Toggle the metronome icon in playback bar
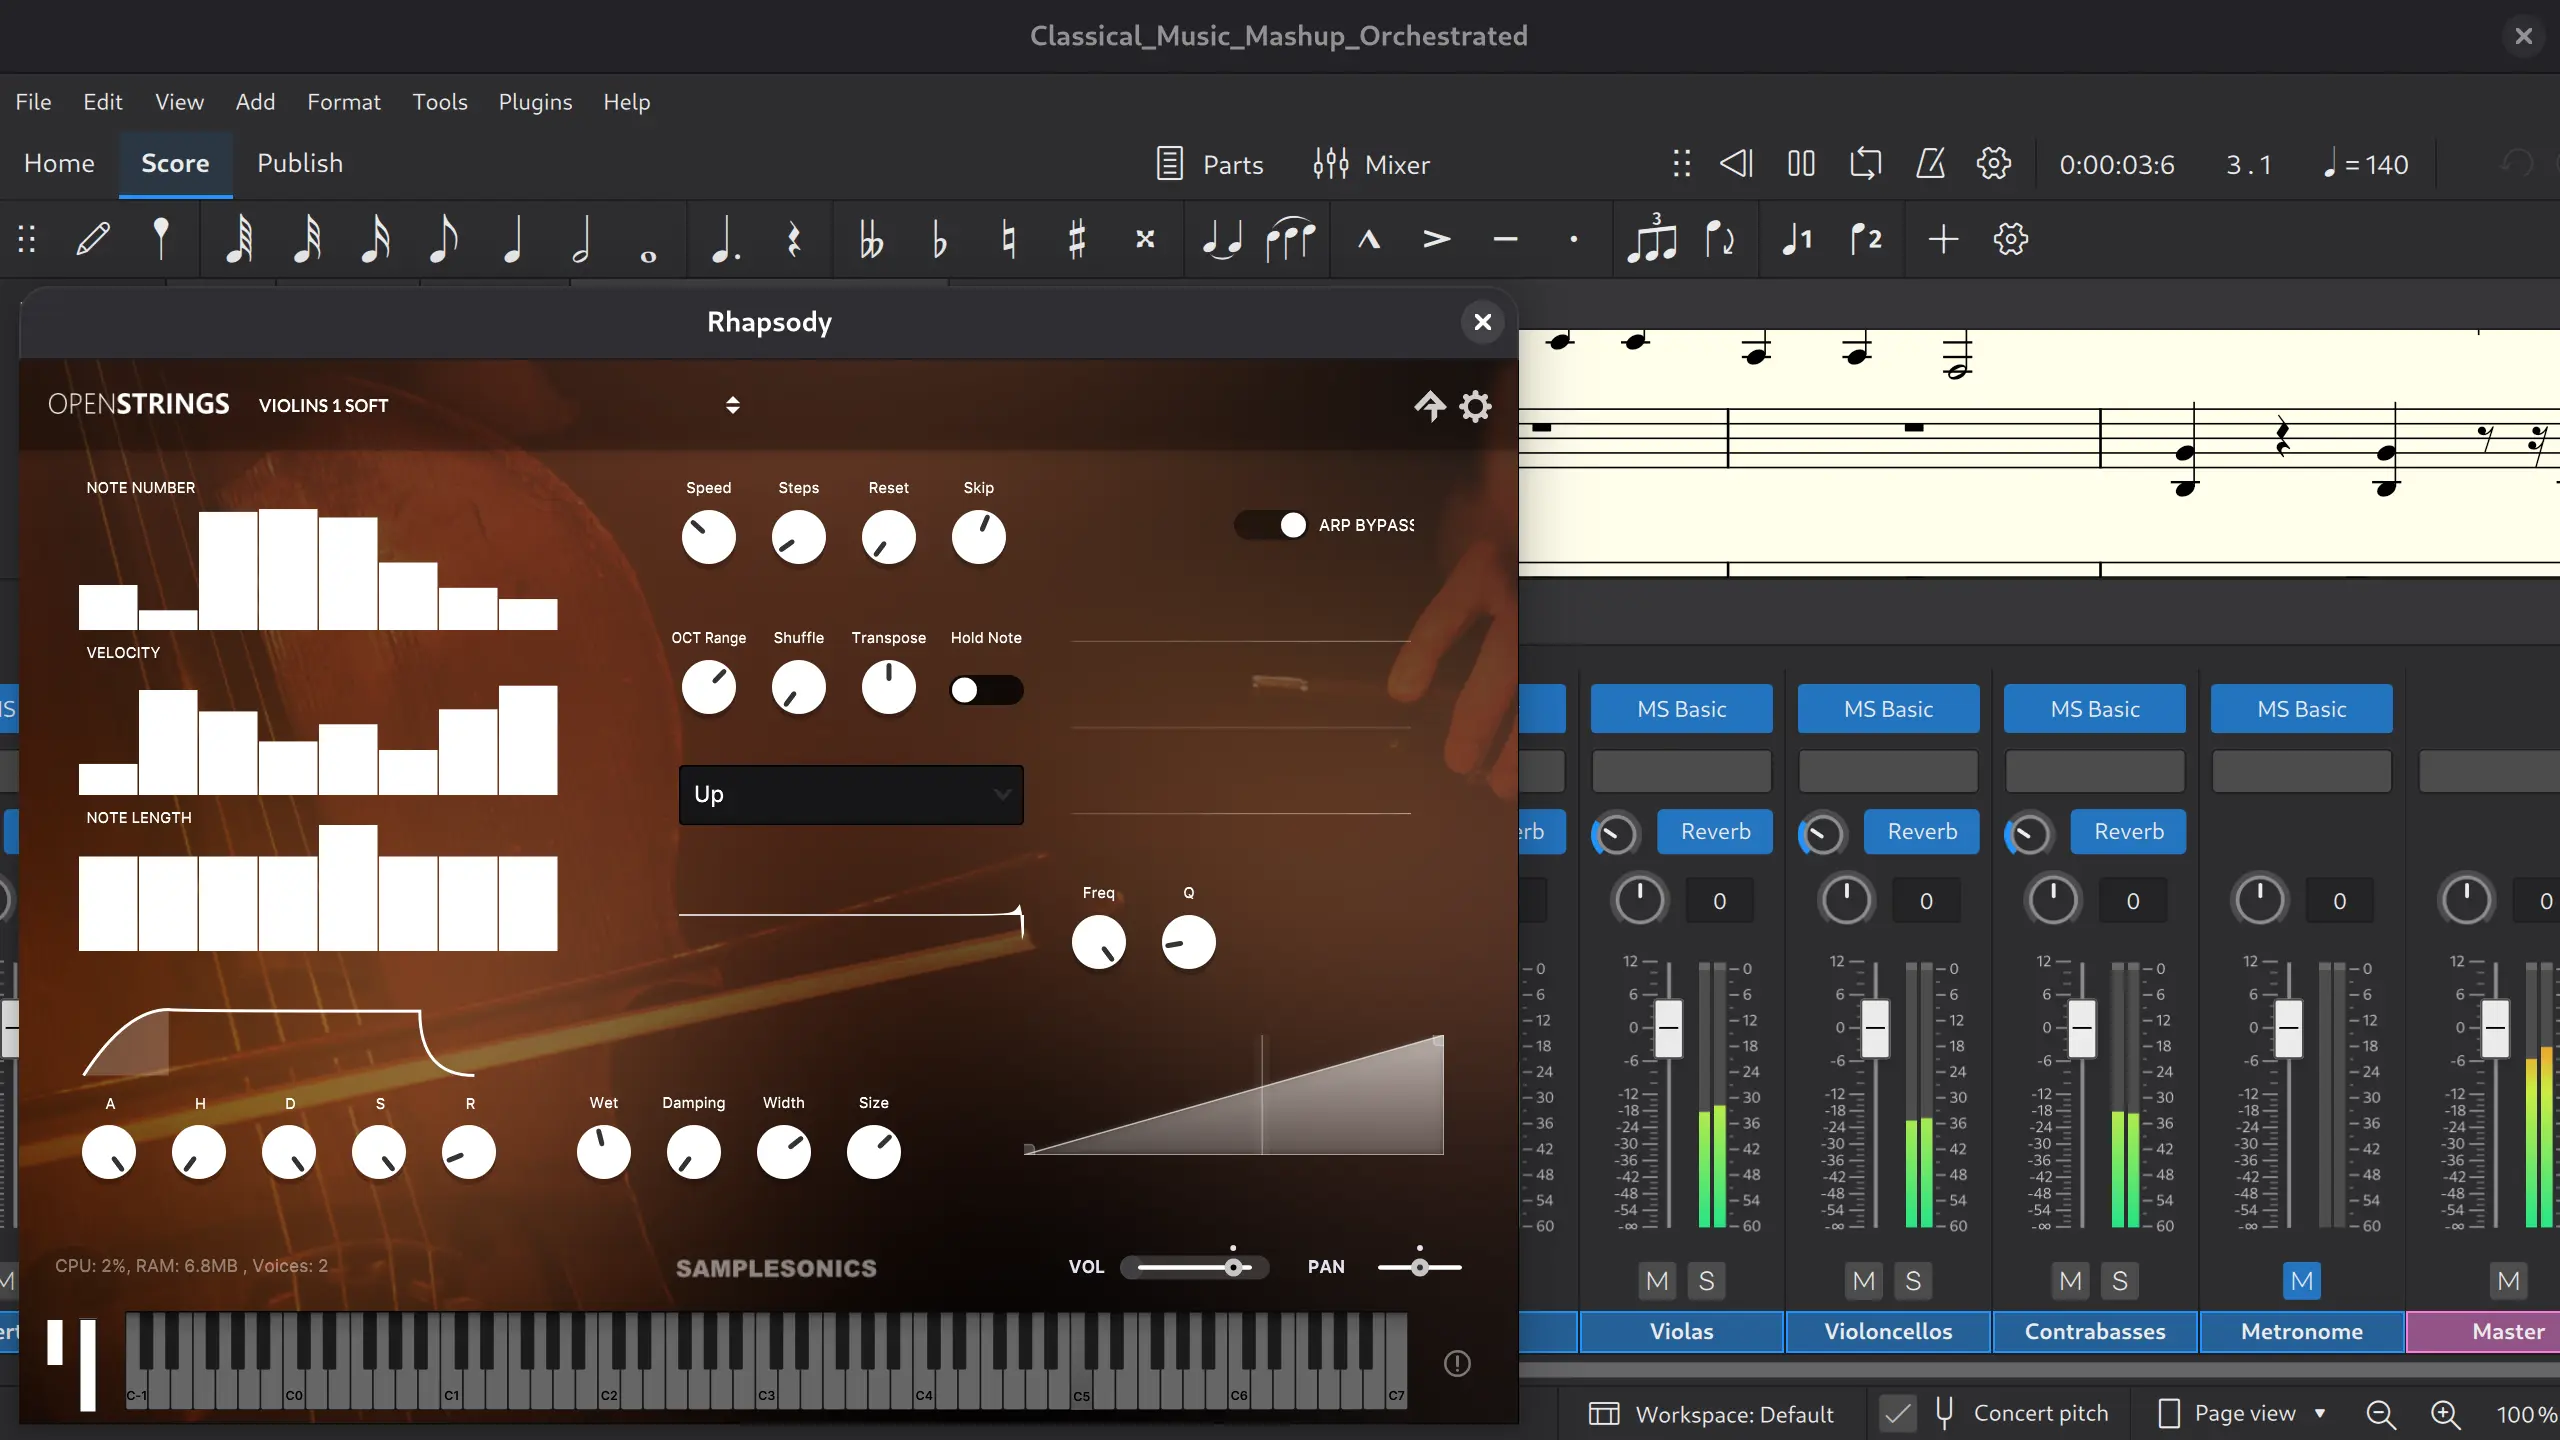Screen dimensions: 2560x1440 point(1930,164)
